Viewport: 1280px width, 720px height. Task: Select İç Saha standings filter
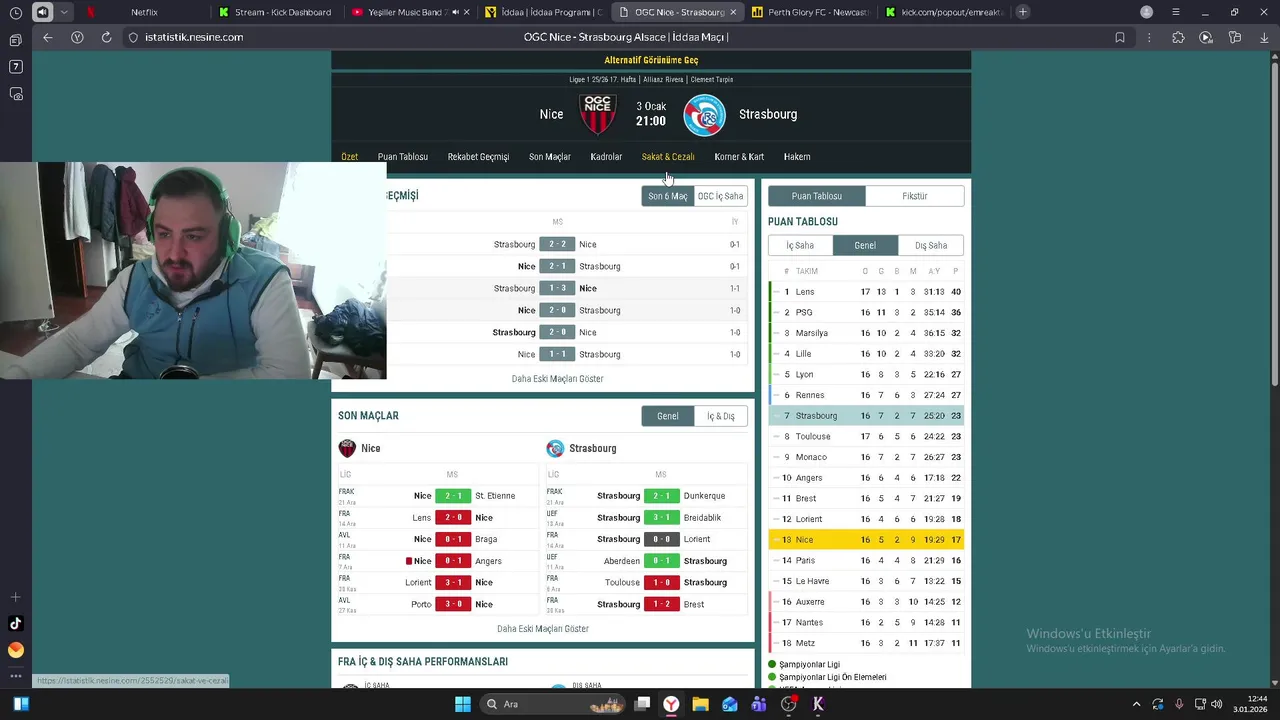coord(800,245)
